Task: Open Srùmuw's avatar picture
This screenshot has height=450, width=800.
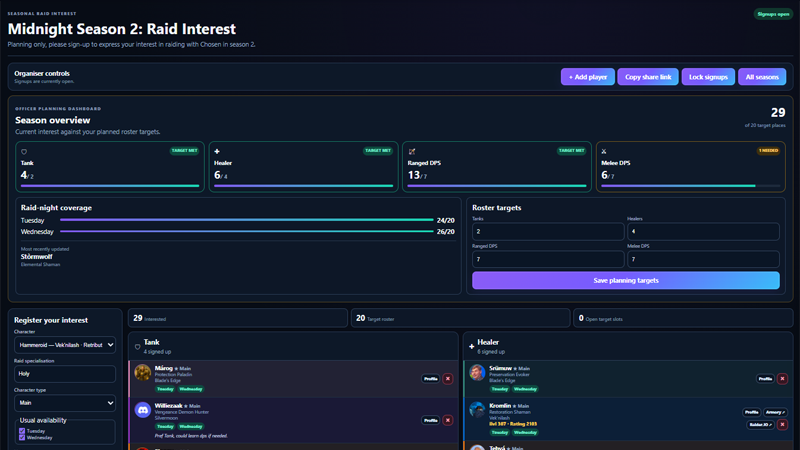Action: click(x=477, y=372)
